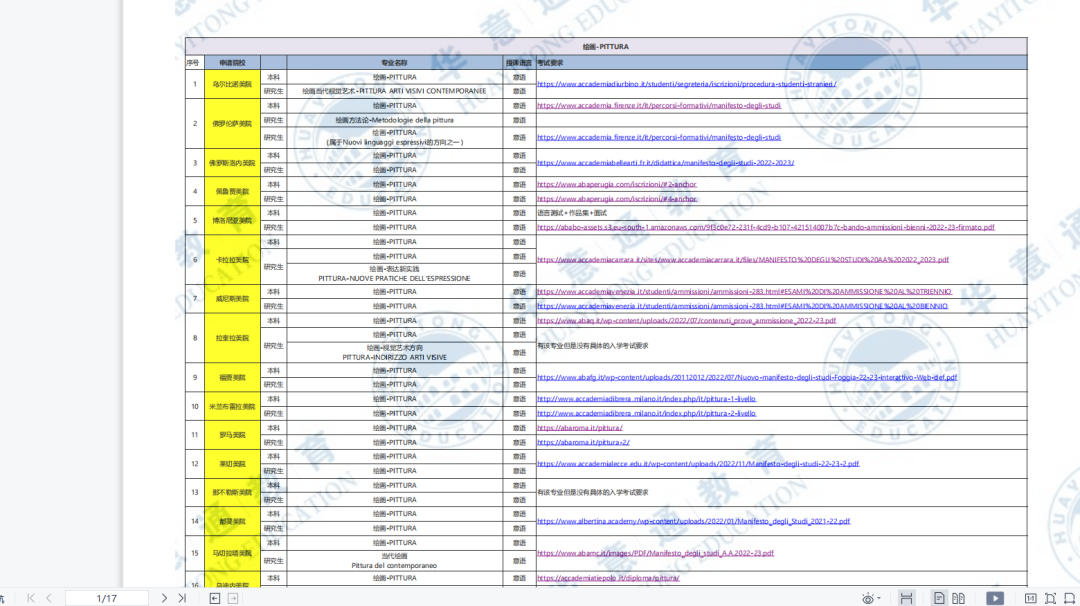Image resolution: width=1080 pixels, height=606 pixels.
Task: Open the abaperugia.com iscrizioni #4-anchor link
Action: pos(616,199)
